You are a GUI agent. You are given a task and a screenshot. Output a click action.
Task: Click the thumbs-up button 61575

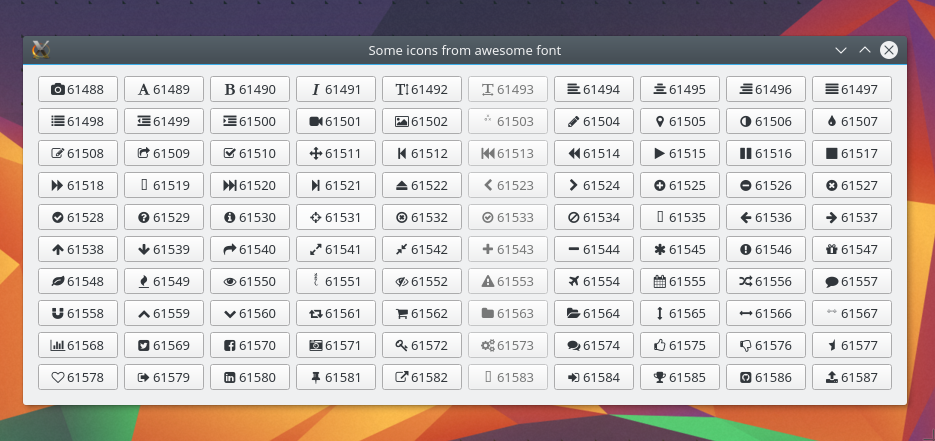coord(680,346)
